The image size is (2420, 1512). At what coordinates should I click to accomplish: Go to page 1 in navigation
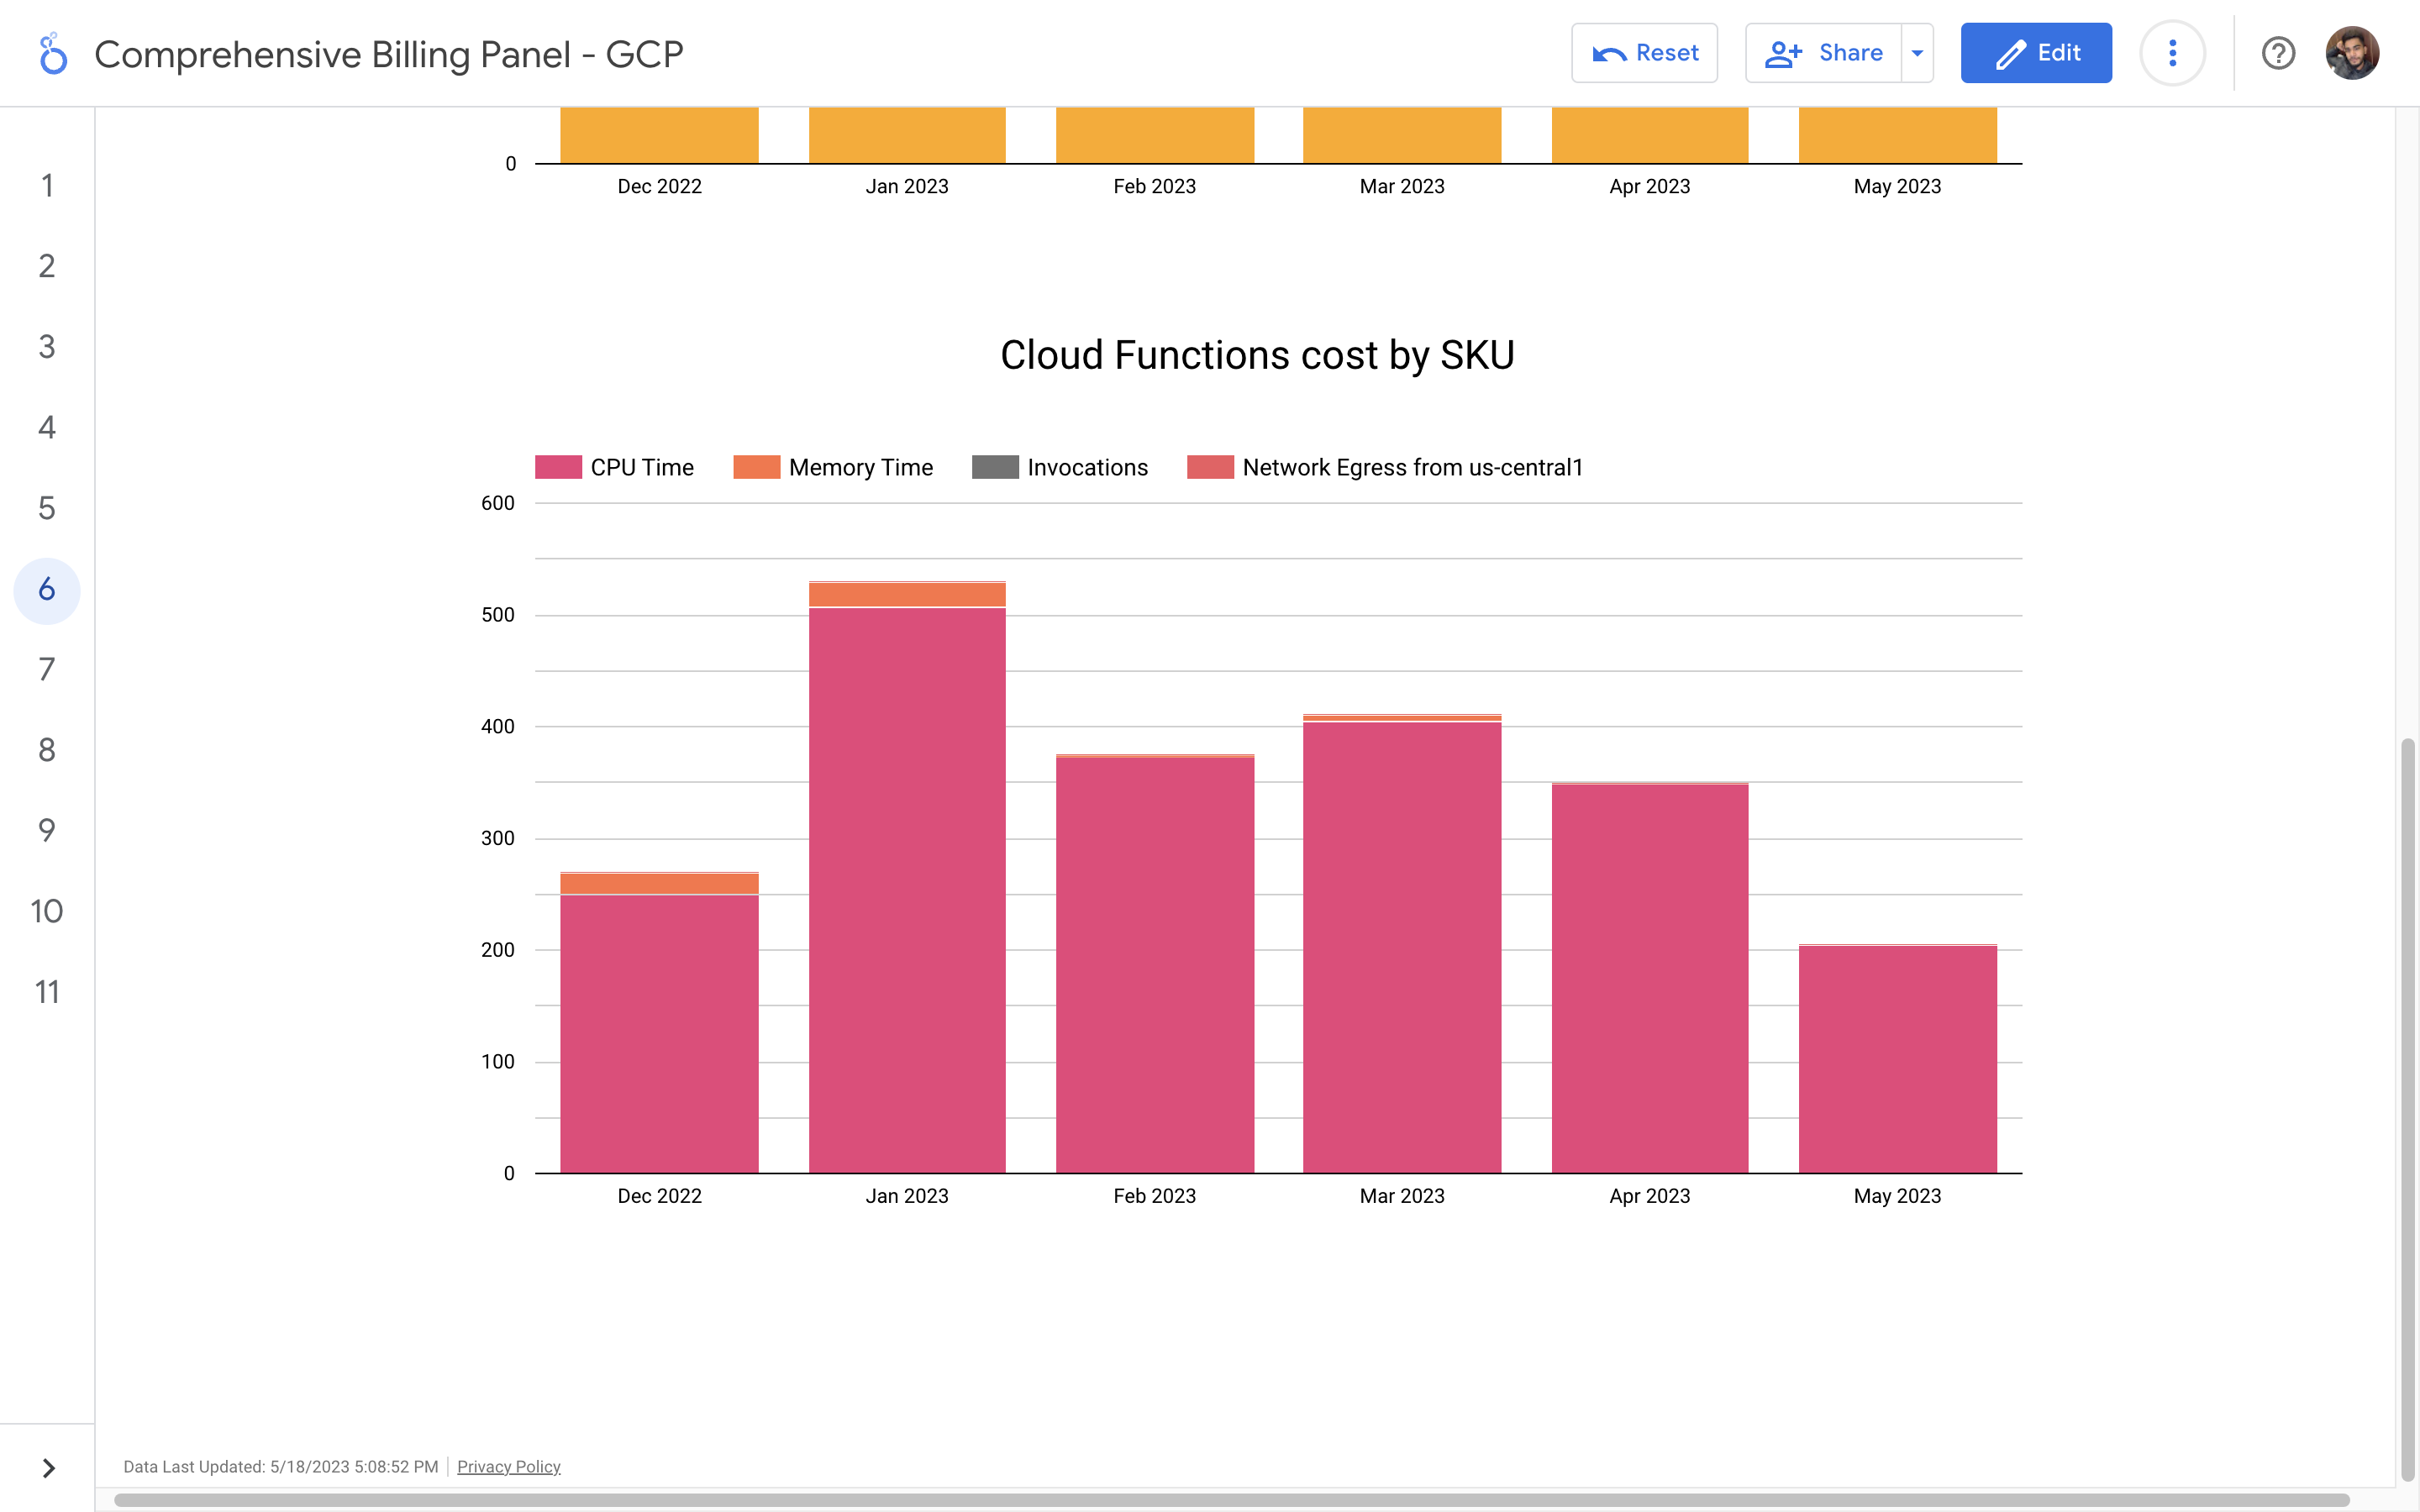coord(47,185)
